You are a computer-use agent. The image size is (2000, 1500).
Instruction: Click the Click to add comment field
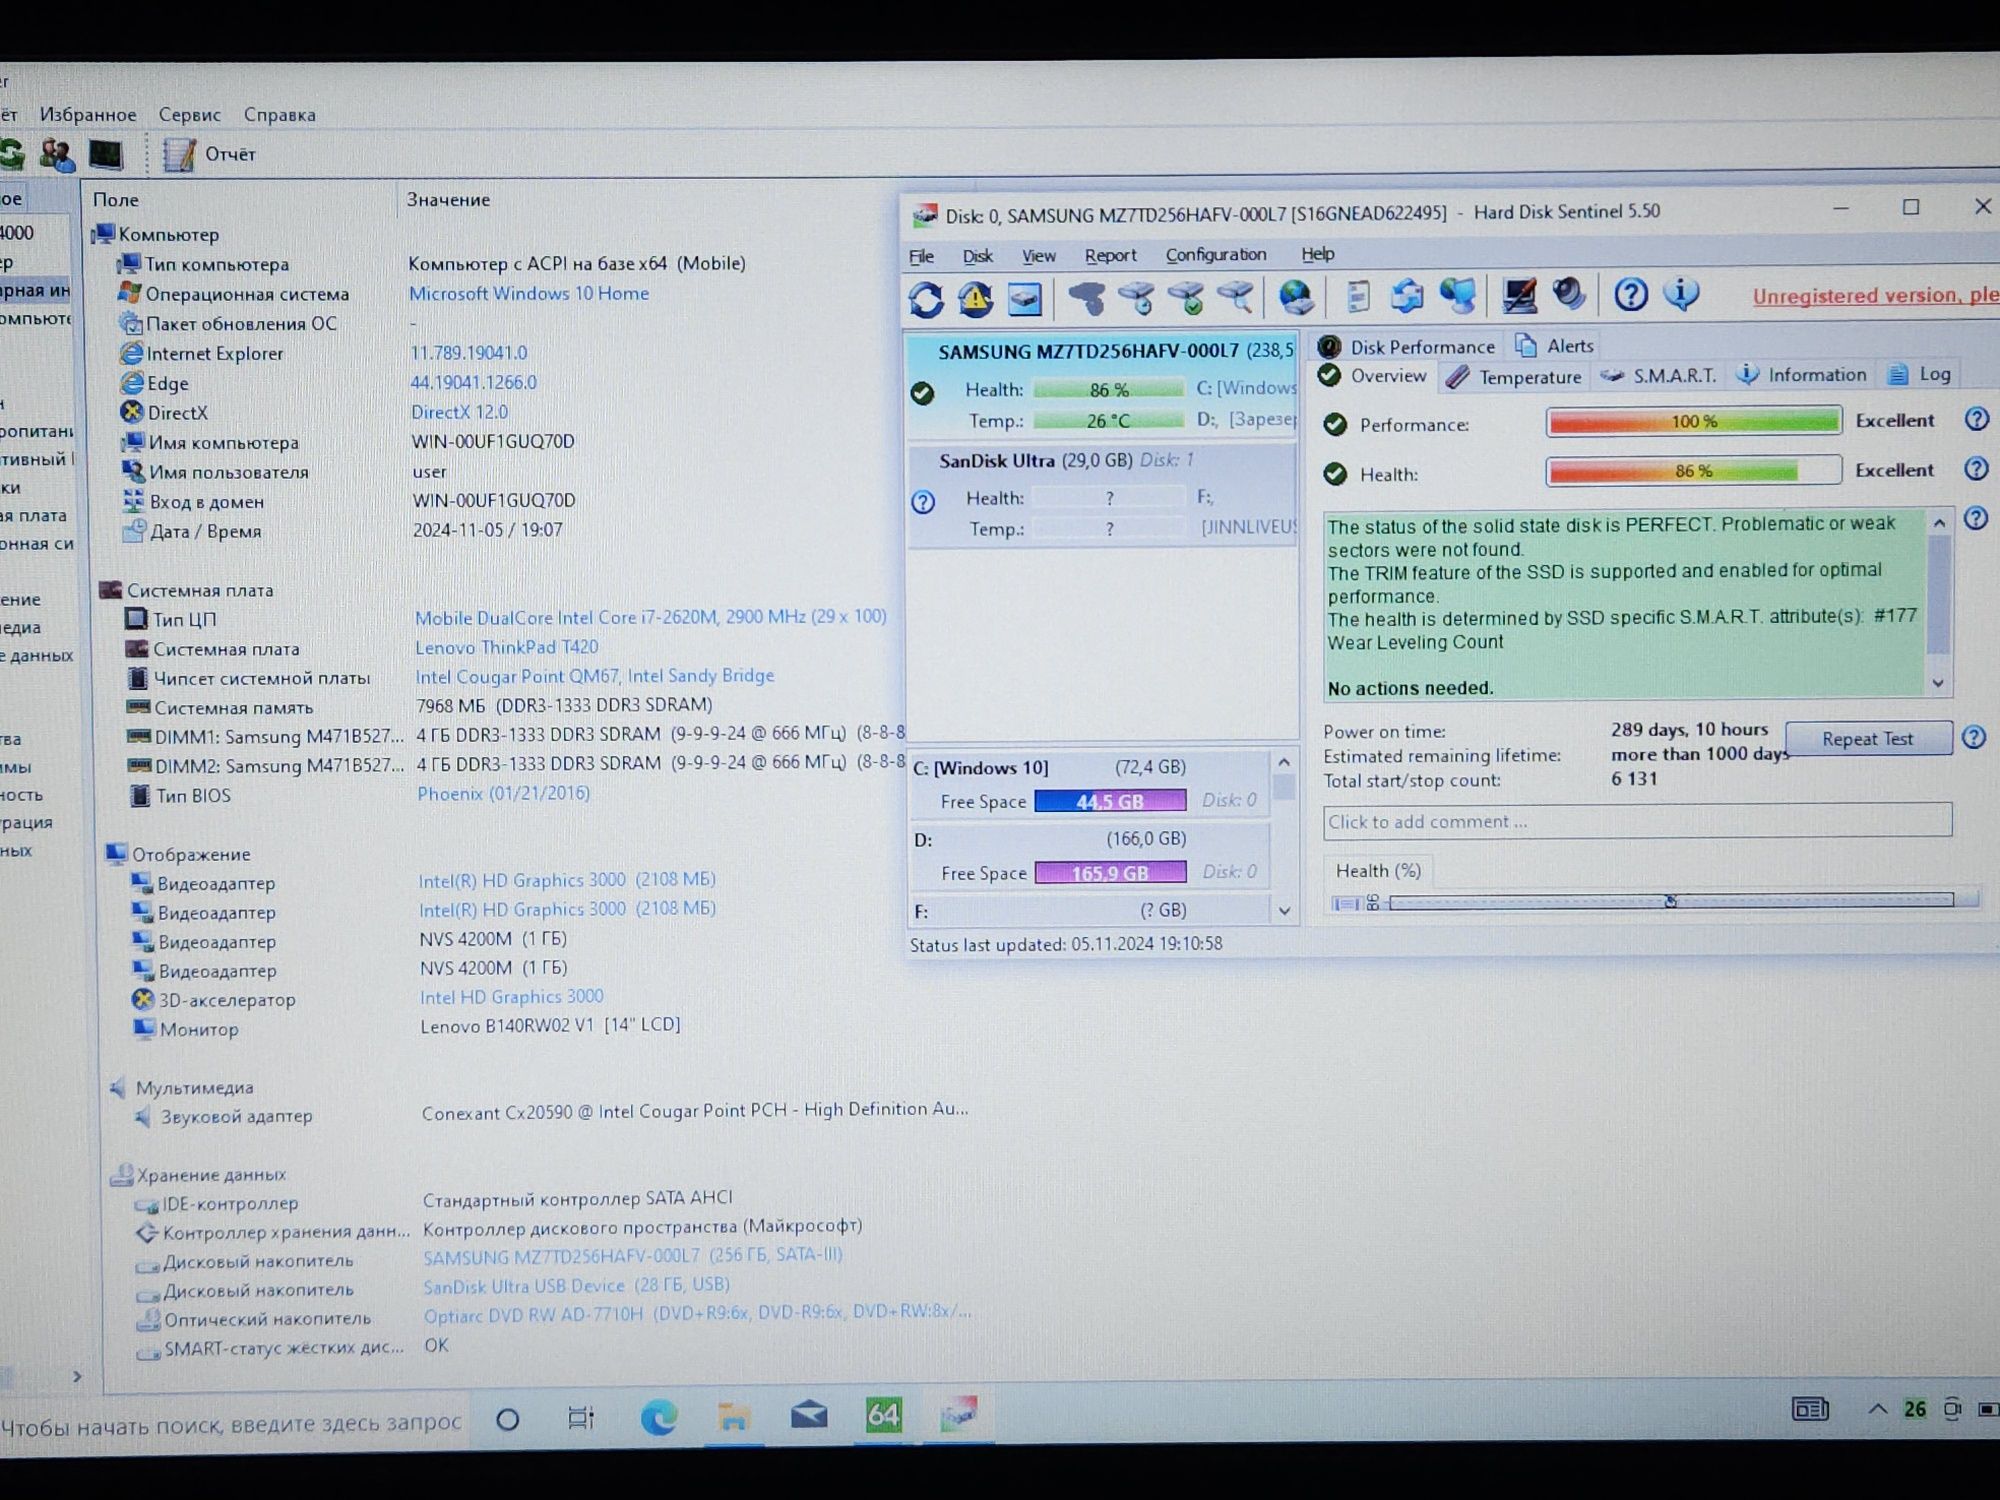[x=1637, y=821]
